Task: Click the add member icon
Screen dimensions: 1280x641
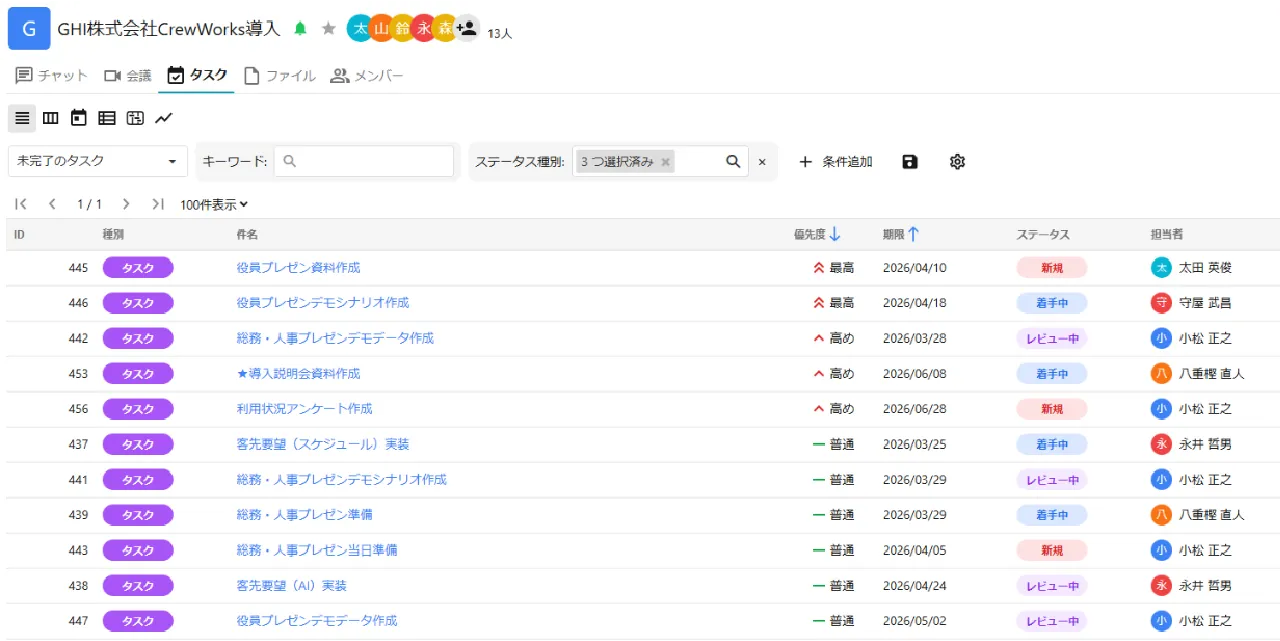Action: tap(467, 29)
